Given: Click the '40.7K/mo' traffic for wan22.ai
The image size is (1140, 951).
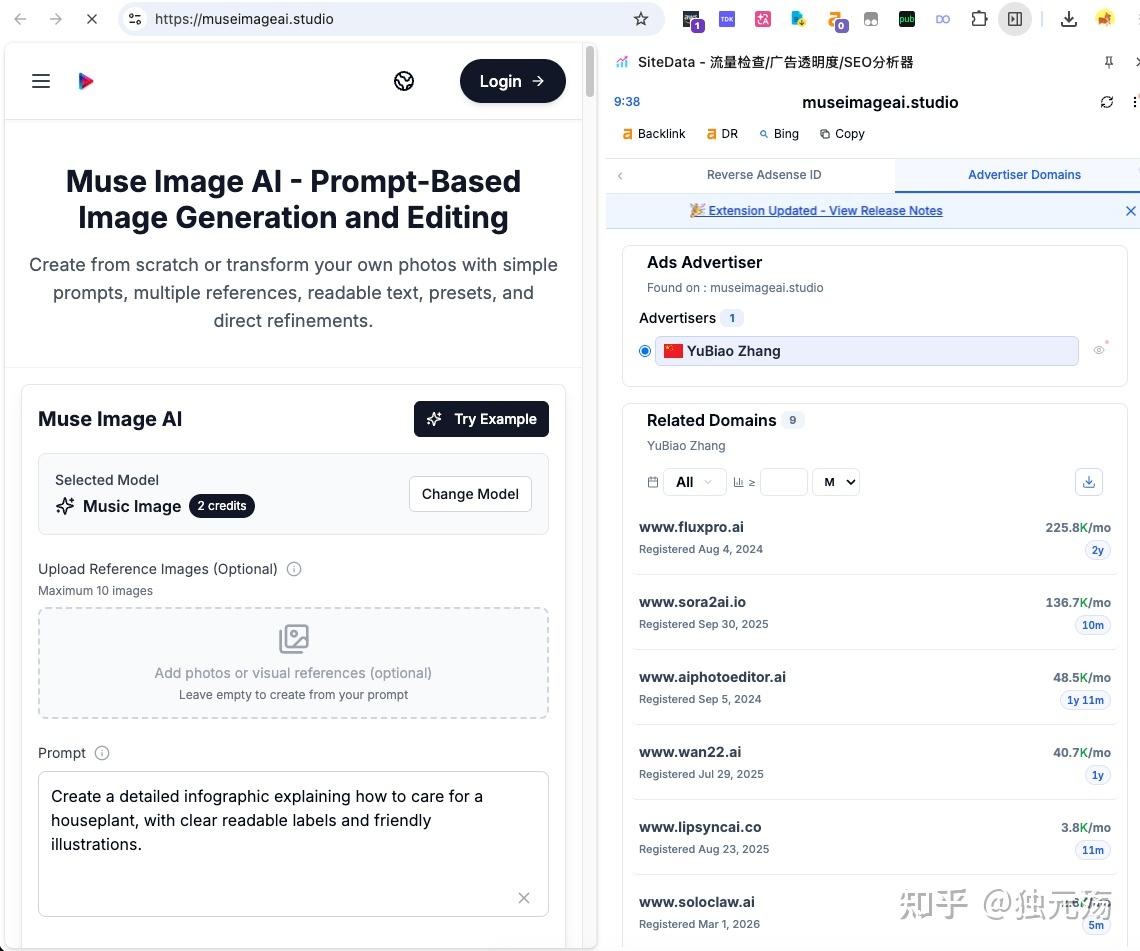Looking at the screenshot, I should (x=1081, y=753).
